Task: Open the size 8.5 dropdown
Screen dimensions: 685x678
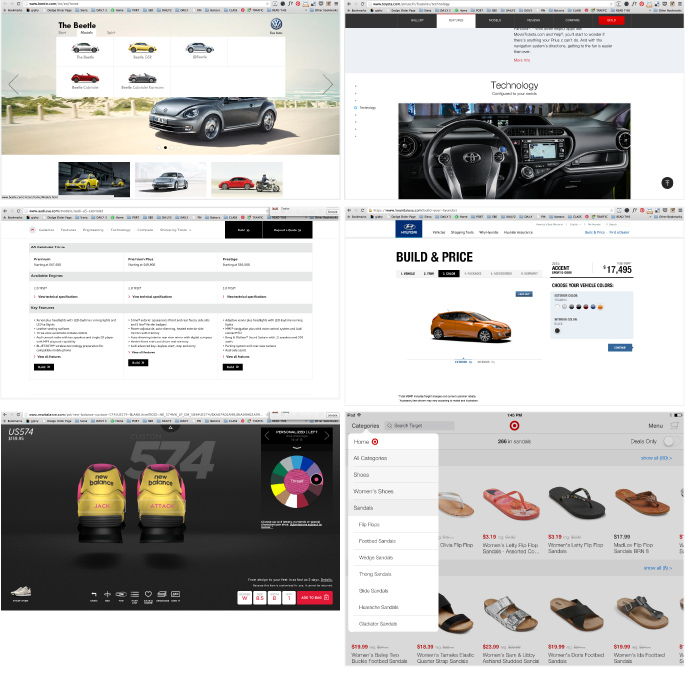Action: tap(259, 598)
